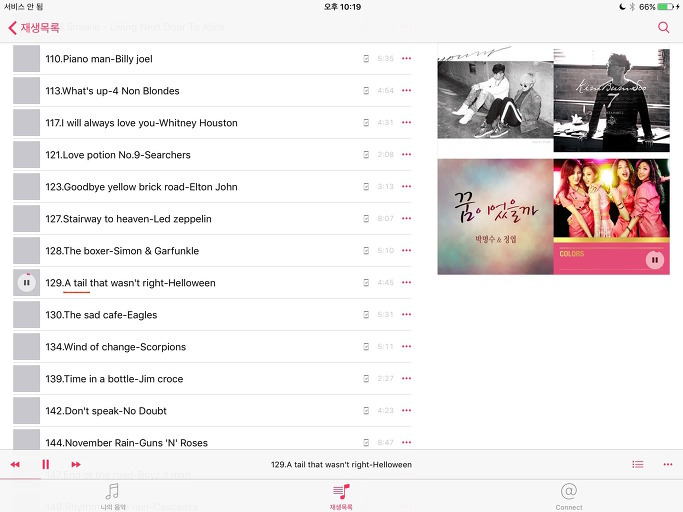Tap the device icon on 134.Wind of change row
The height and width of the screenshot is (512, 683).
pos(366,346)
